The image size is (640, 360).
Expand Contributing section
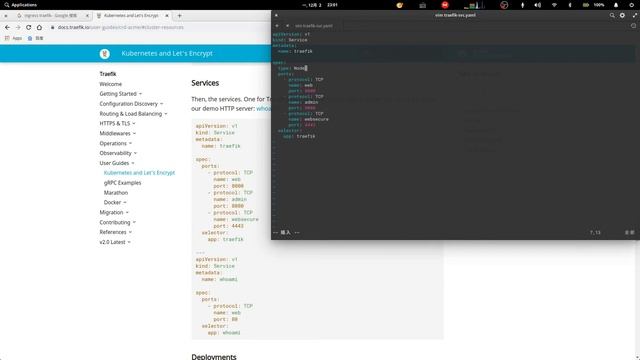click(118, 222)
